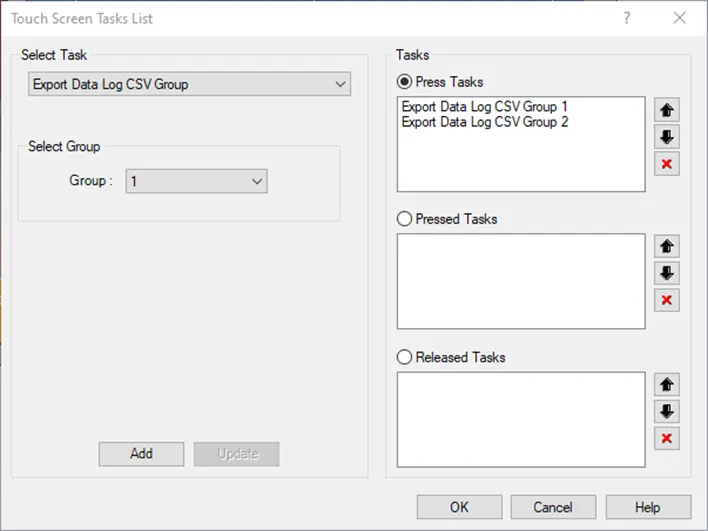Move selected Pressed Task up

666,246
